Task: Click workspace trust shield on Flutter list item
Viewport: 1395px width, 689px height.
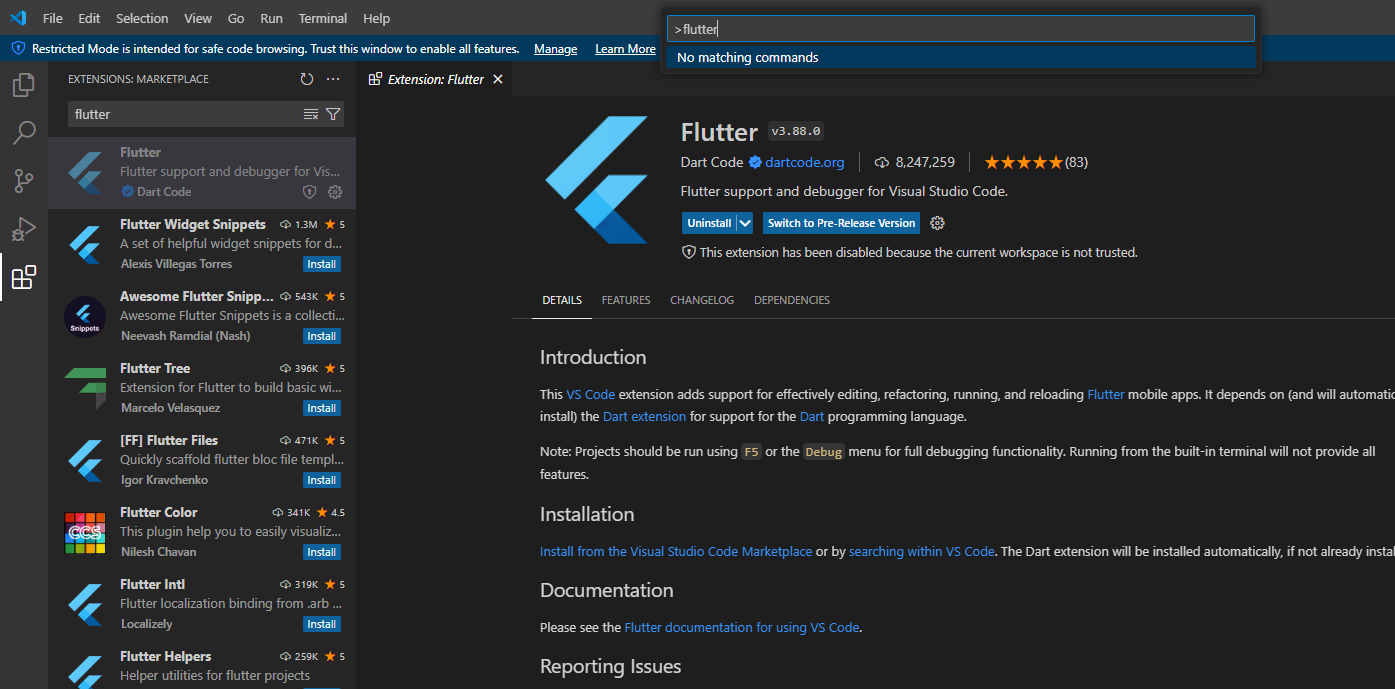Action: 310,192
